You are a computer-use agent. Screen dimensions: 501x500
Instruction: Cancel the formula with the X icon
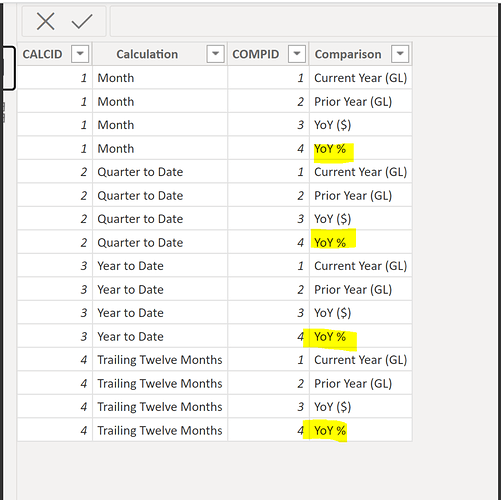46,21
